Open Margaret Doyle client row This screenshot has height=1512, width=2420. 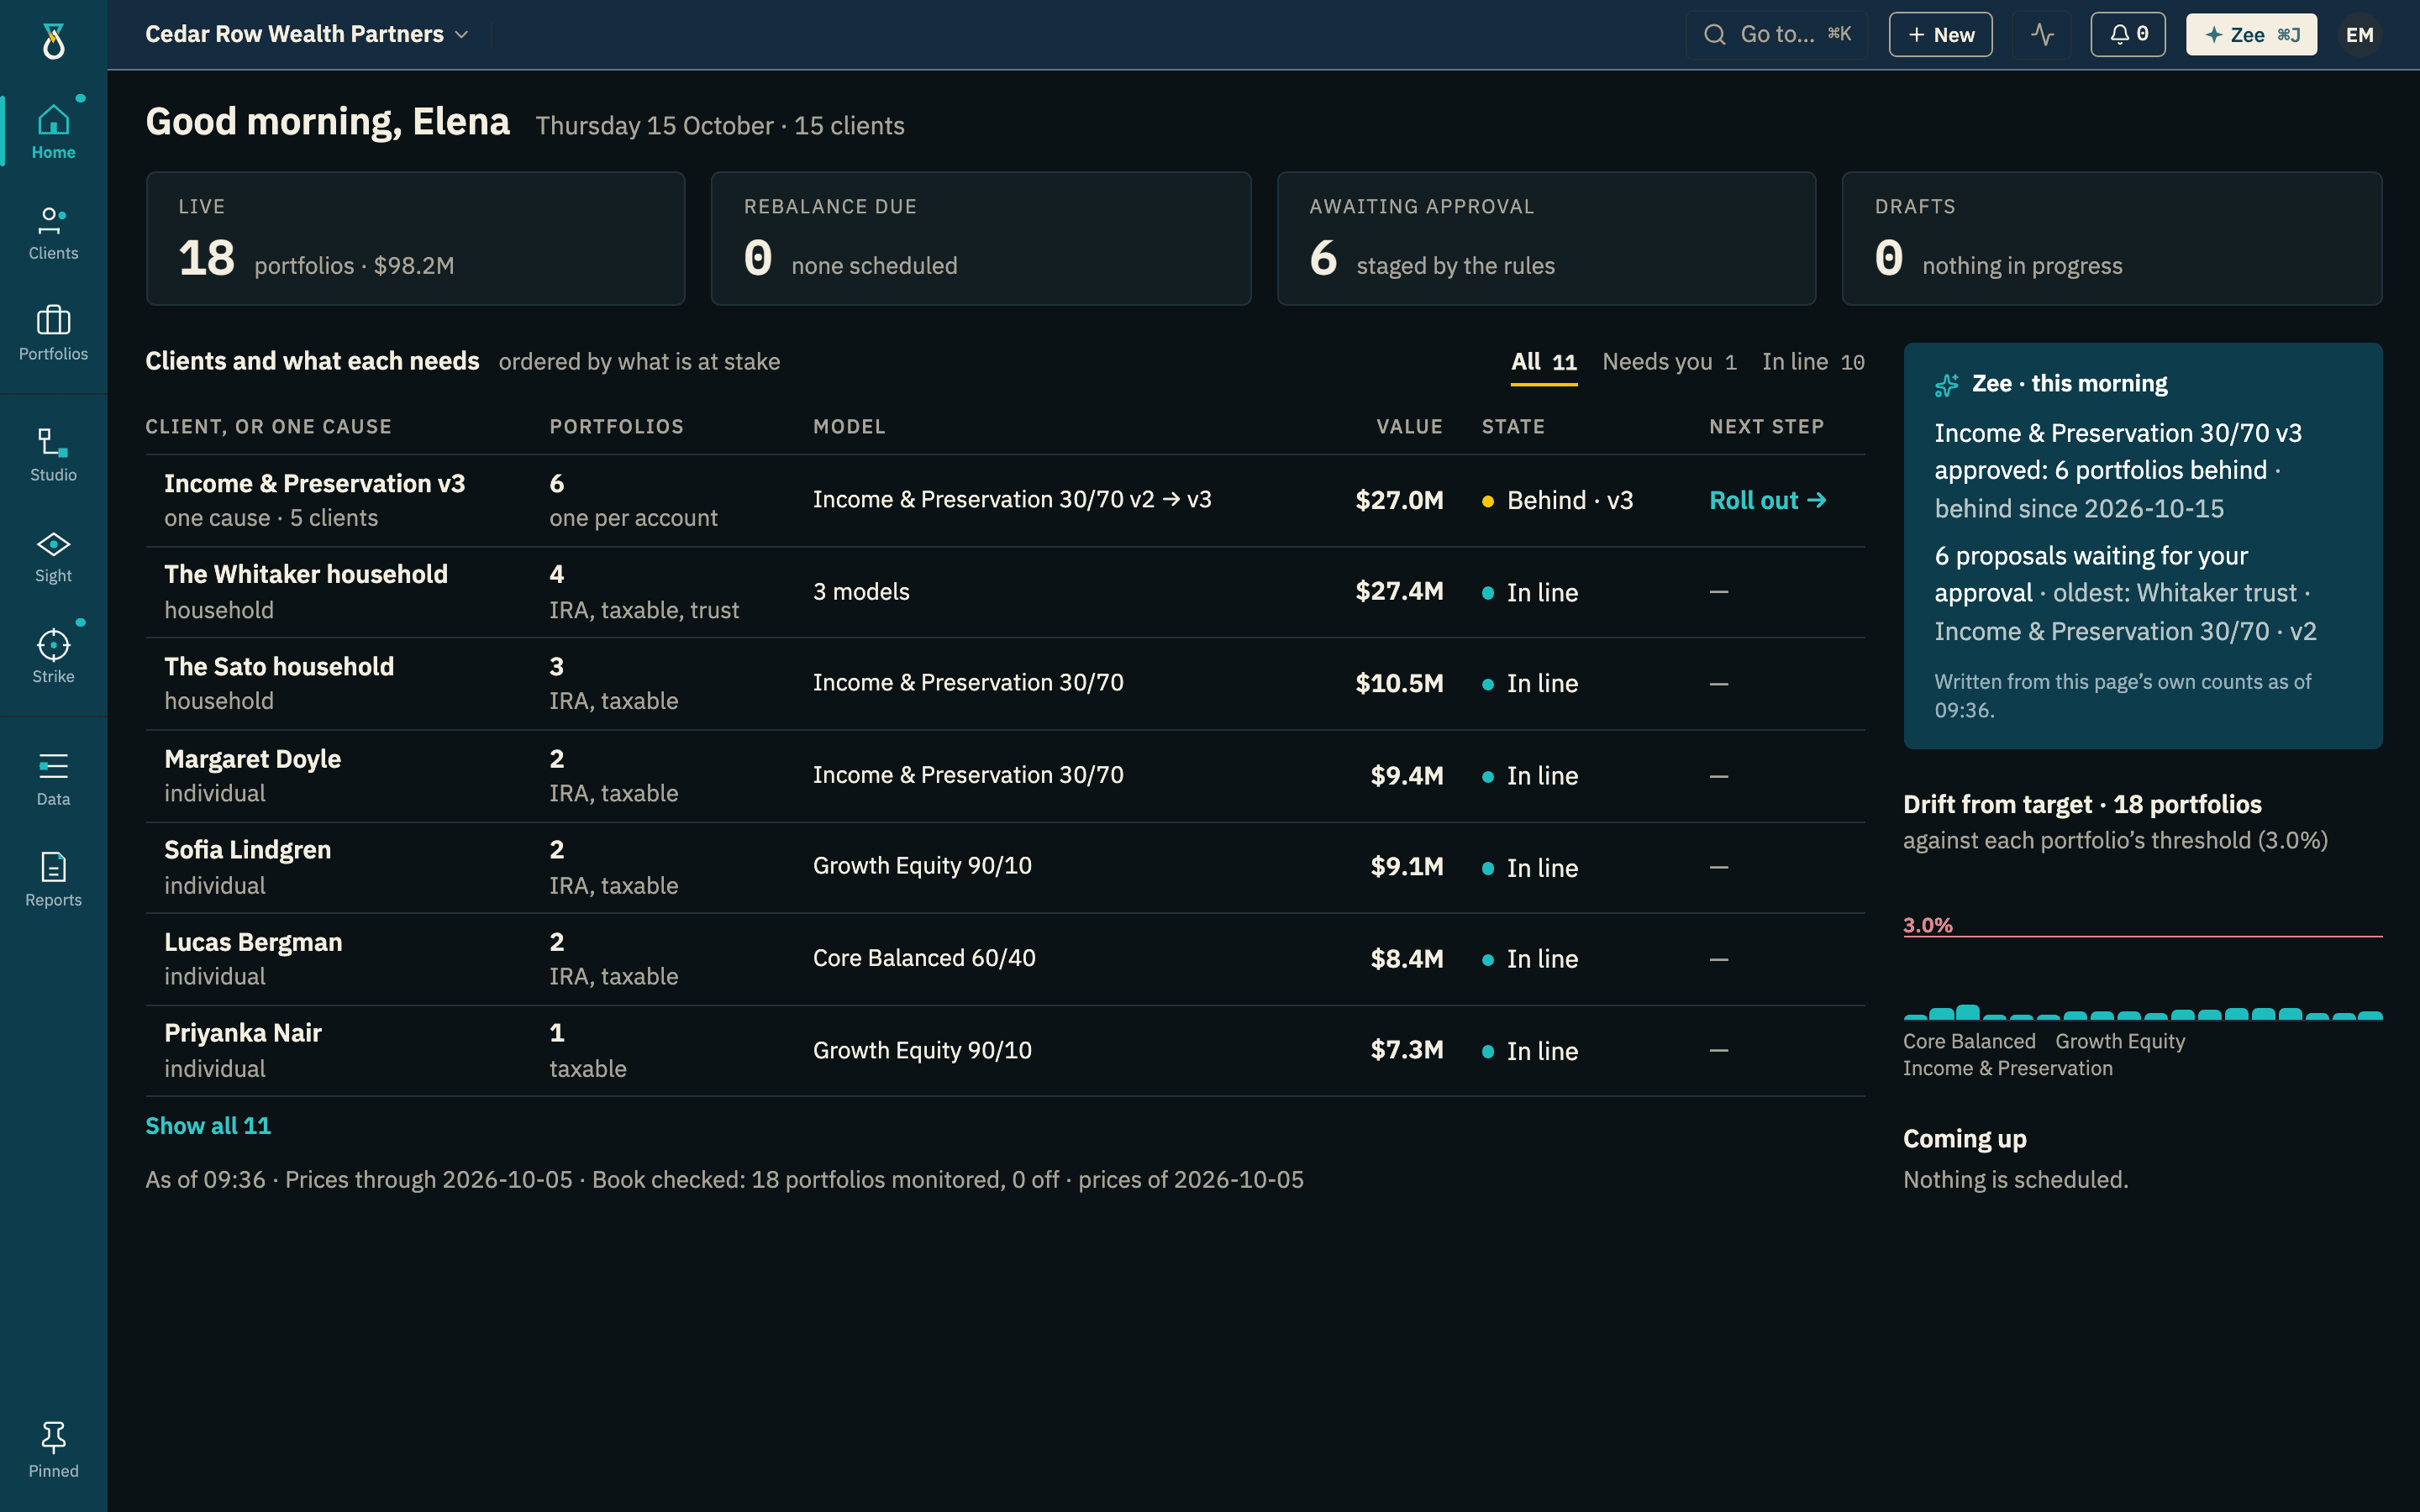[x=1005, y=776]
